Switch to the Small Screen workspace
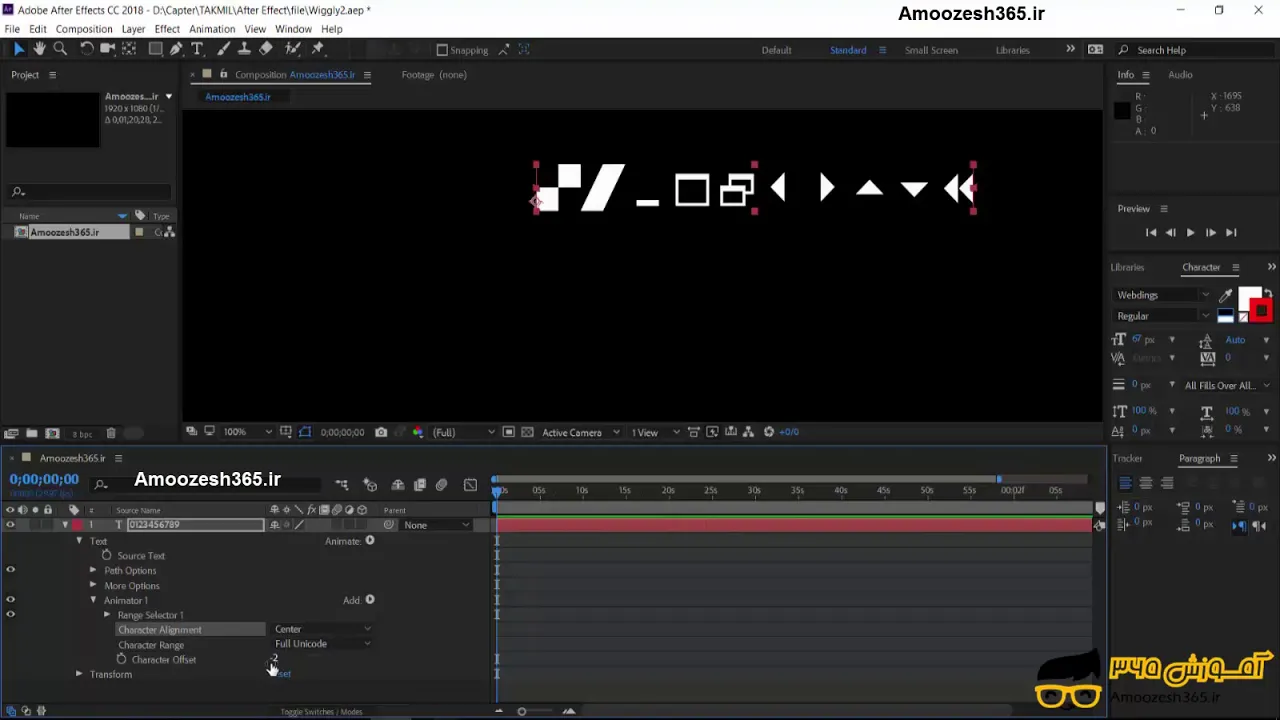Image resolution: width=1280 pixels, height=720 pixels. click(931, 50)
